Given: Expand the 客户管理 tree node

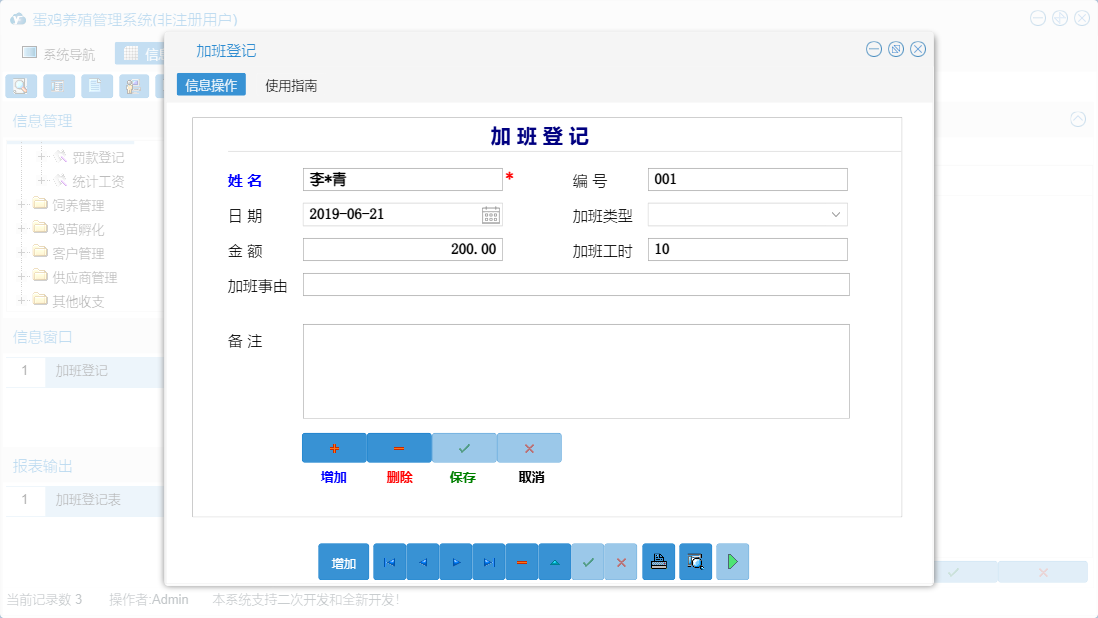Looking at the screenshot, I should 23,252.
